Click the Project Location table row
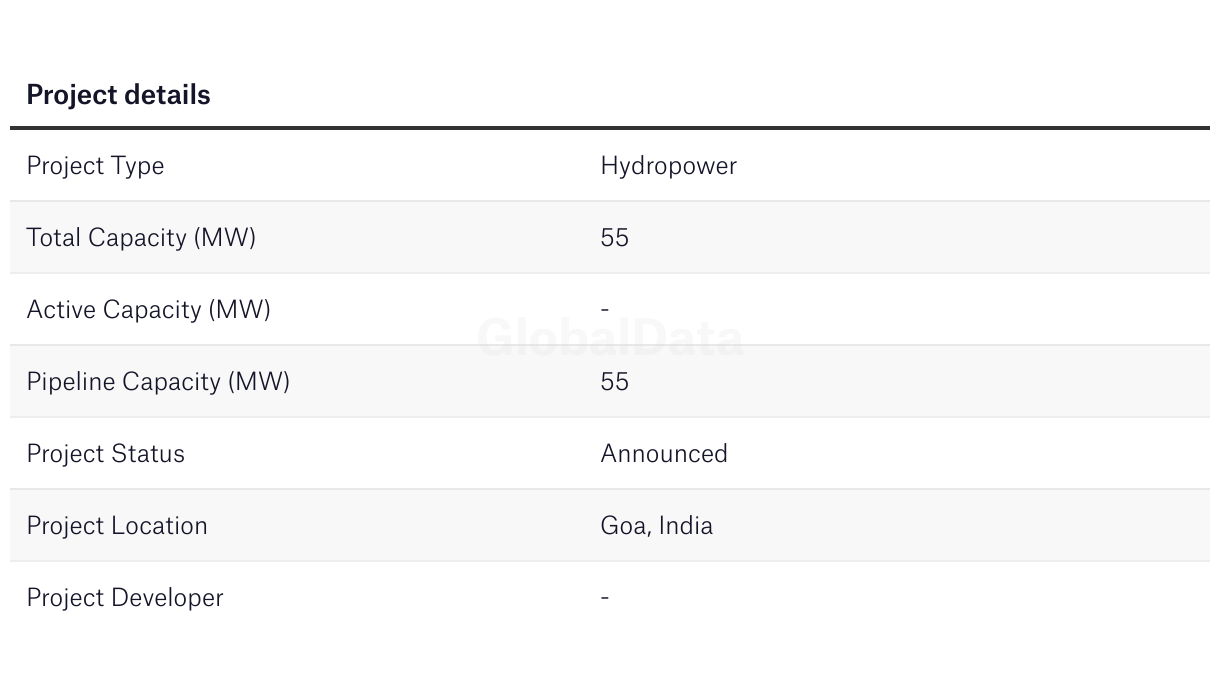The height and width of the screenshot is (674, 1220). [610, 526]
